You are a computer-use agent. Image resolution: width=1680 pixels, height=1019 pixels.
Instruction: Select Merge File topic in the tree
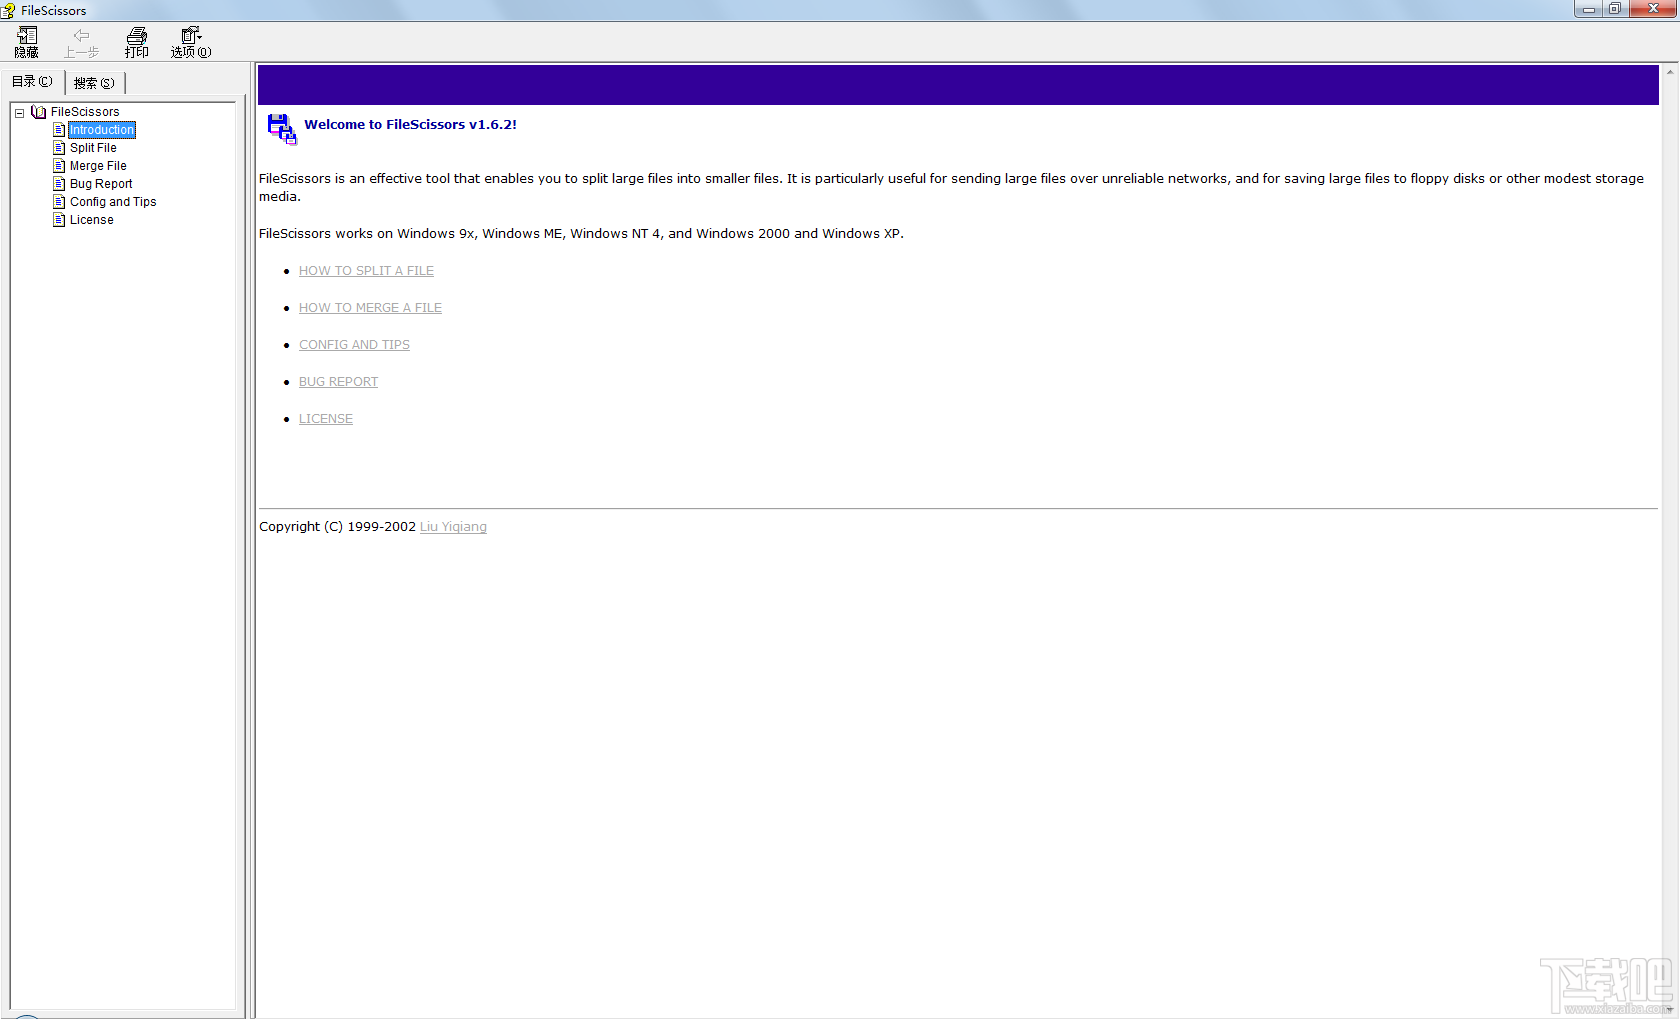pos(98,166)
